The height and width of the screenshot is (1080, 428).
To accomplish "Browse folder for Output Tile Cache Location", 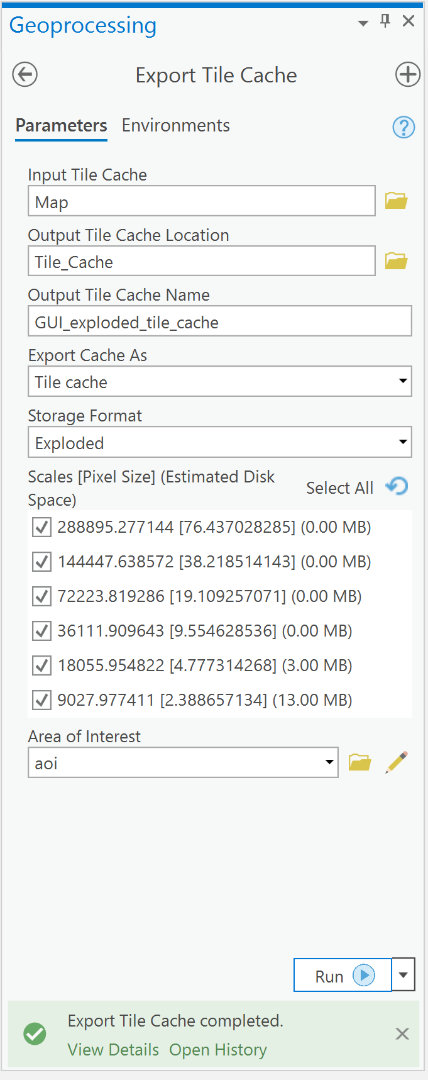I will pyautogui.click(x=396, y=261).
